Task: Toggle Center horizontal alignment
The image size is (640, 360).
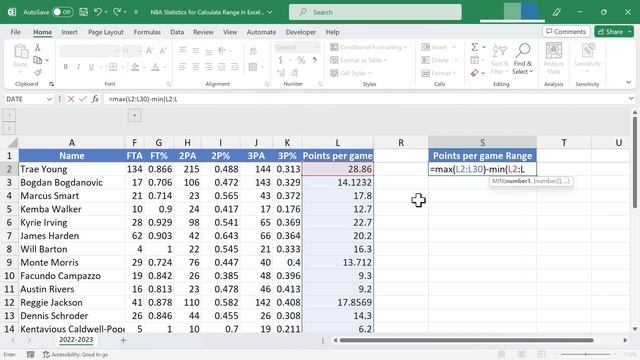Action: 196,67
